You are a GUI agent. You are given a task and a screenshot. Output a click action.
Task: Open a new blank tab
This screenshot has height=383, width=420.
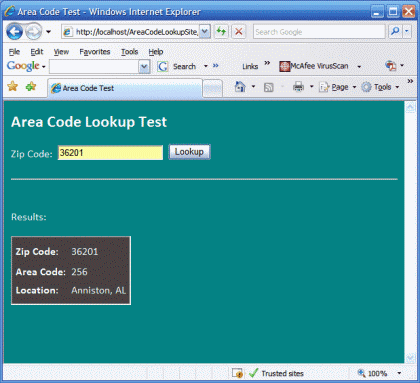[212, 88]
